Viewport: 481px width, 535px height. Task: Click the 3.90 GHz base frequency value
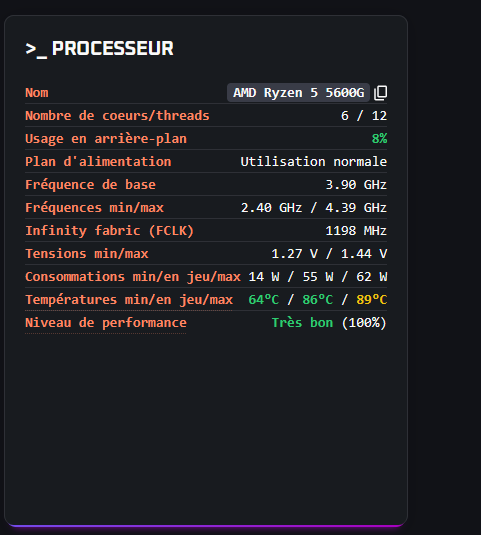[356, 185]
